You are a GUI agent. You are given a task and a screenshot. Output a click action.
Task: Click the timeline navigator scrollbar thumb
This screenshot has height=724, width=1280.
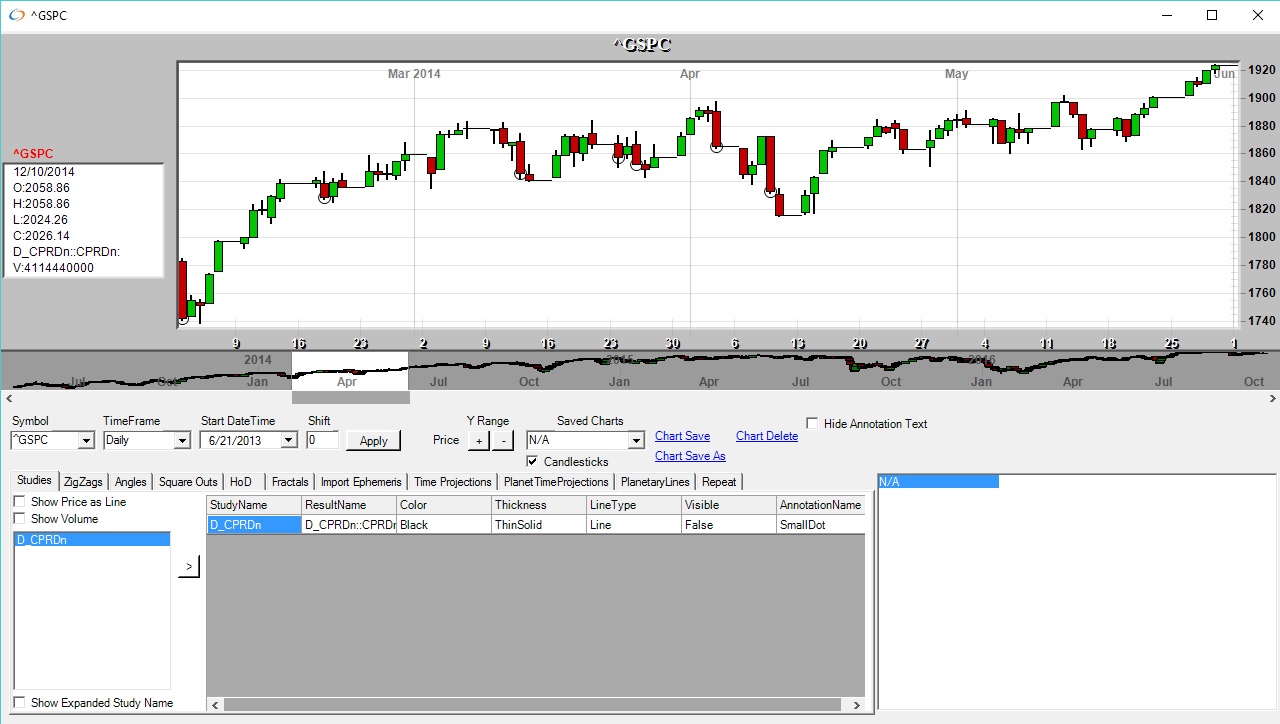click(x=350, y=398)
